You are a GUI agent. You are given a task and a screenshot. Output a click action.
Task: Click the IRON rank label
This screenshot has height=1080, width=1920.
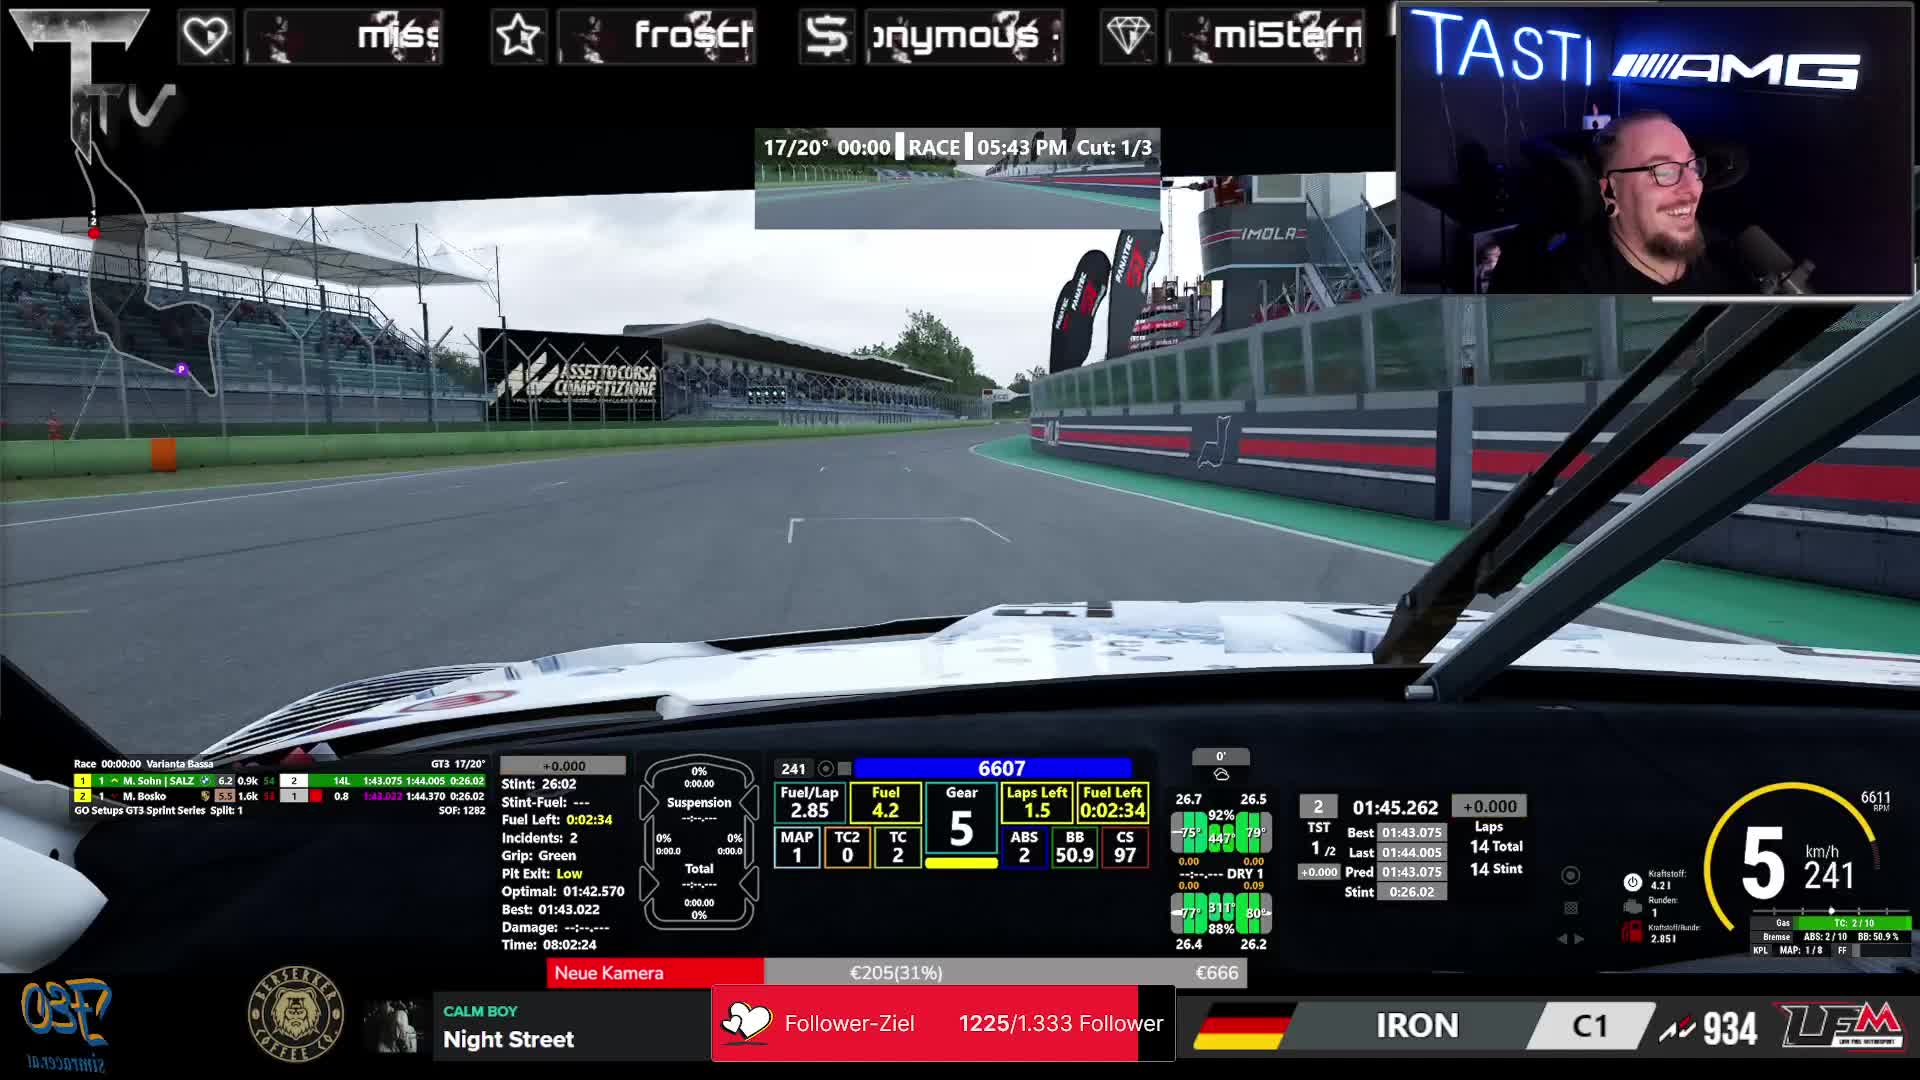1417,1026
